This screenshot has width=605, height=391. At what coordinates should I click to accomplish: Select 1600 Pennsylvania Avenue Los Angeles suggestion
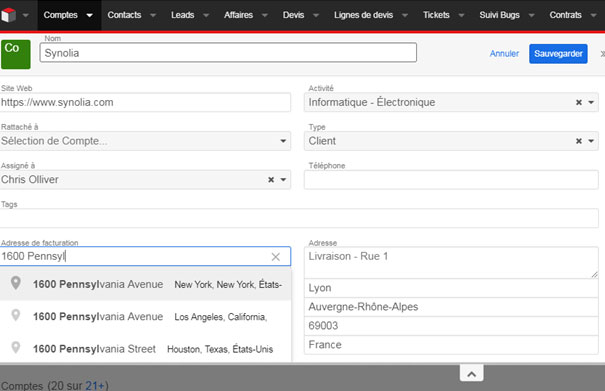tap(145, 317)
